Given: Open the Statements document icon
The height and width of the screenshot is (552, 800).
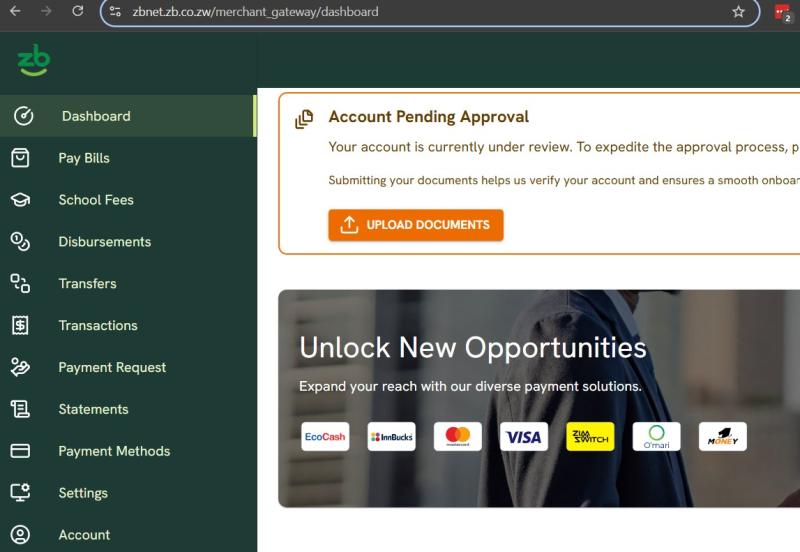Looking at the screenshot, I should coord(20,409).
